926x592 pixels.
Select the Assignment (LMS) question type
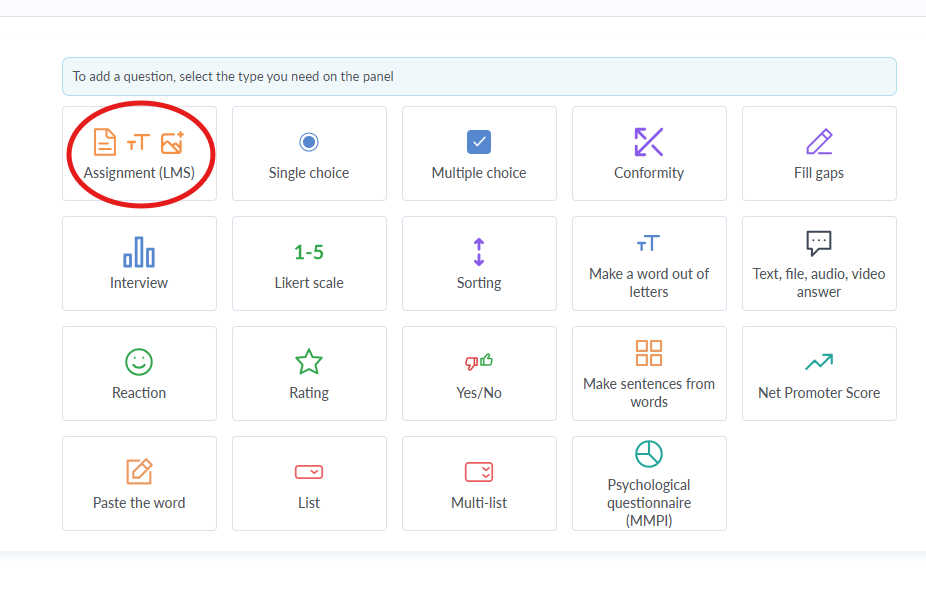click(139, 154)
